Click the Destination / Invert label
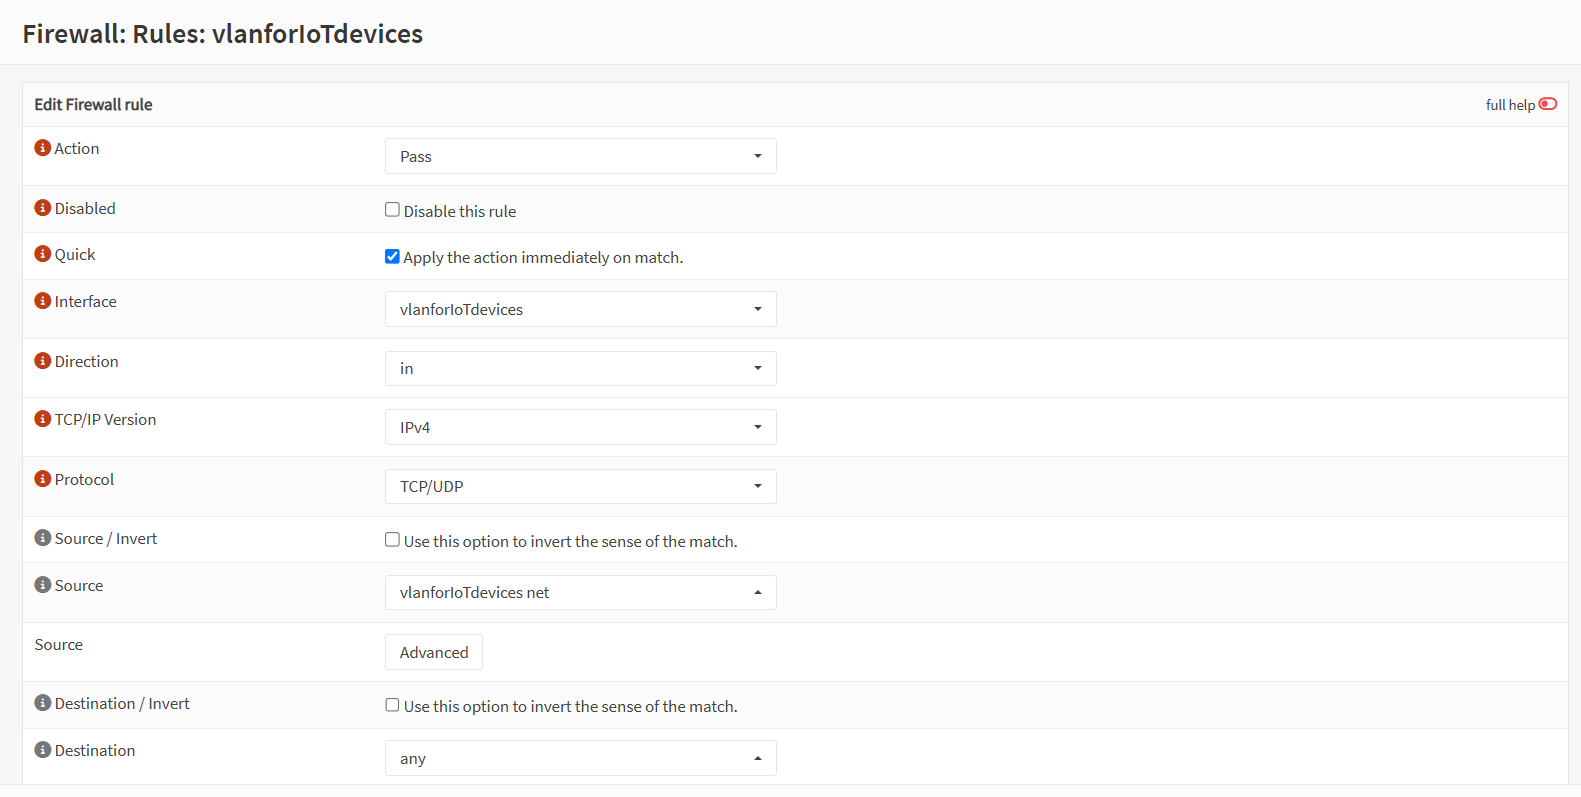This screenshot has width=1581, height=797. [122, 703]
